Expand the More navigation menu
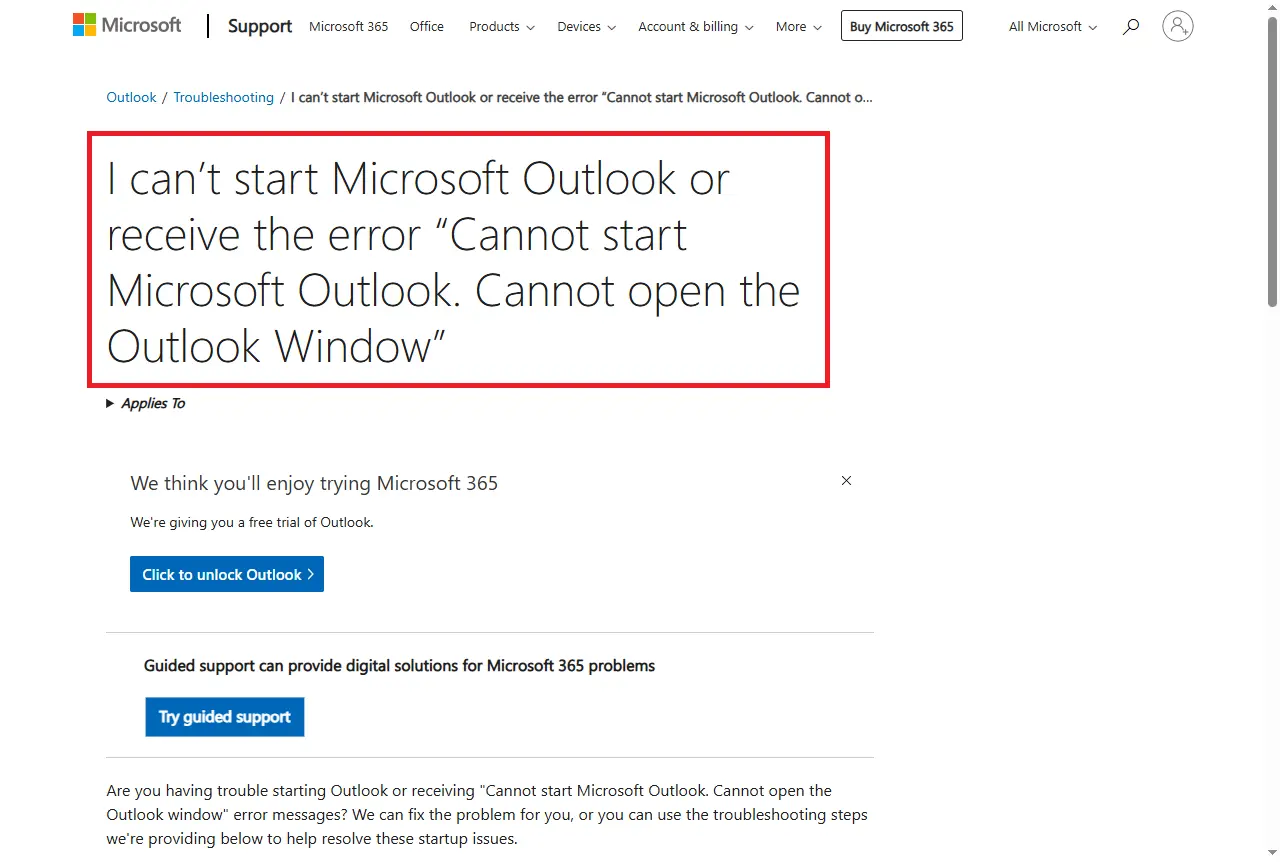The image size is (1280, 862). [x=798, y=27]
